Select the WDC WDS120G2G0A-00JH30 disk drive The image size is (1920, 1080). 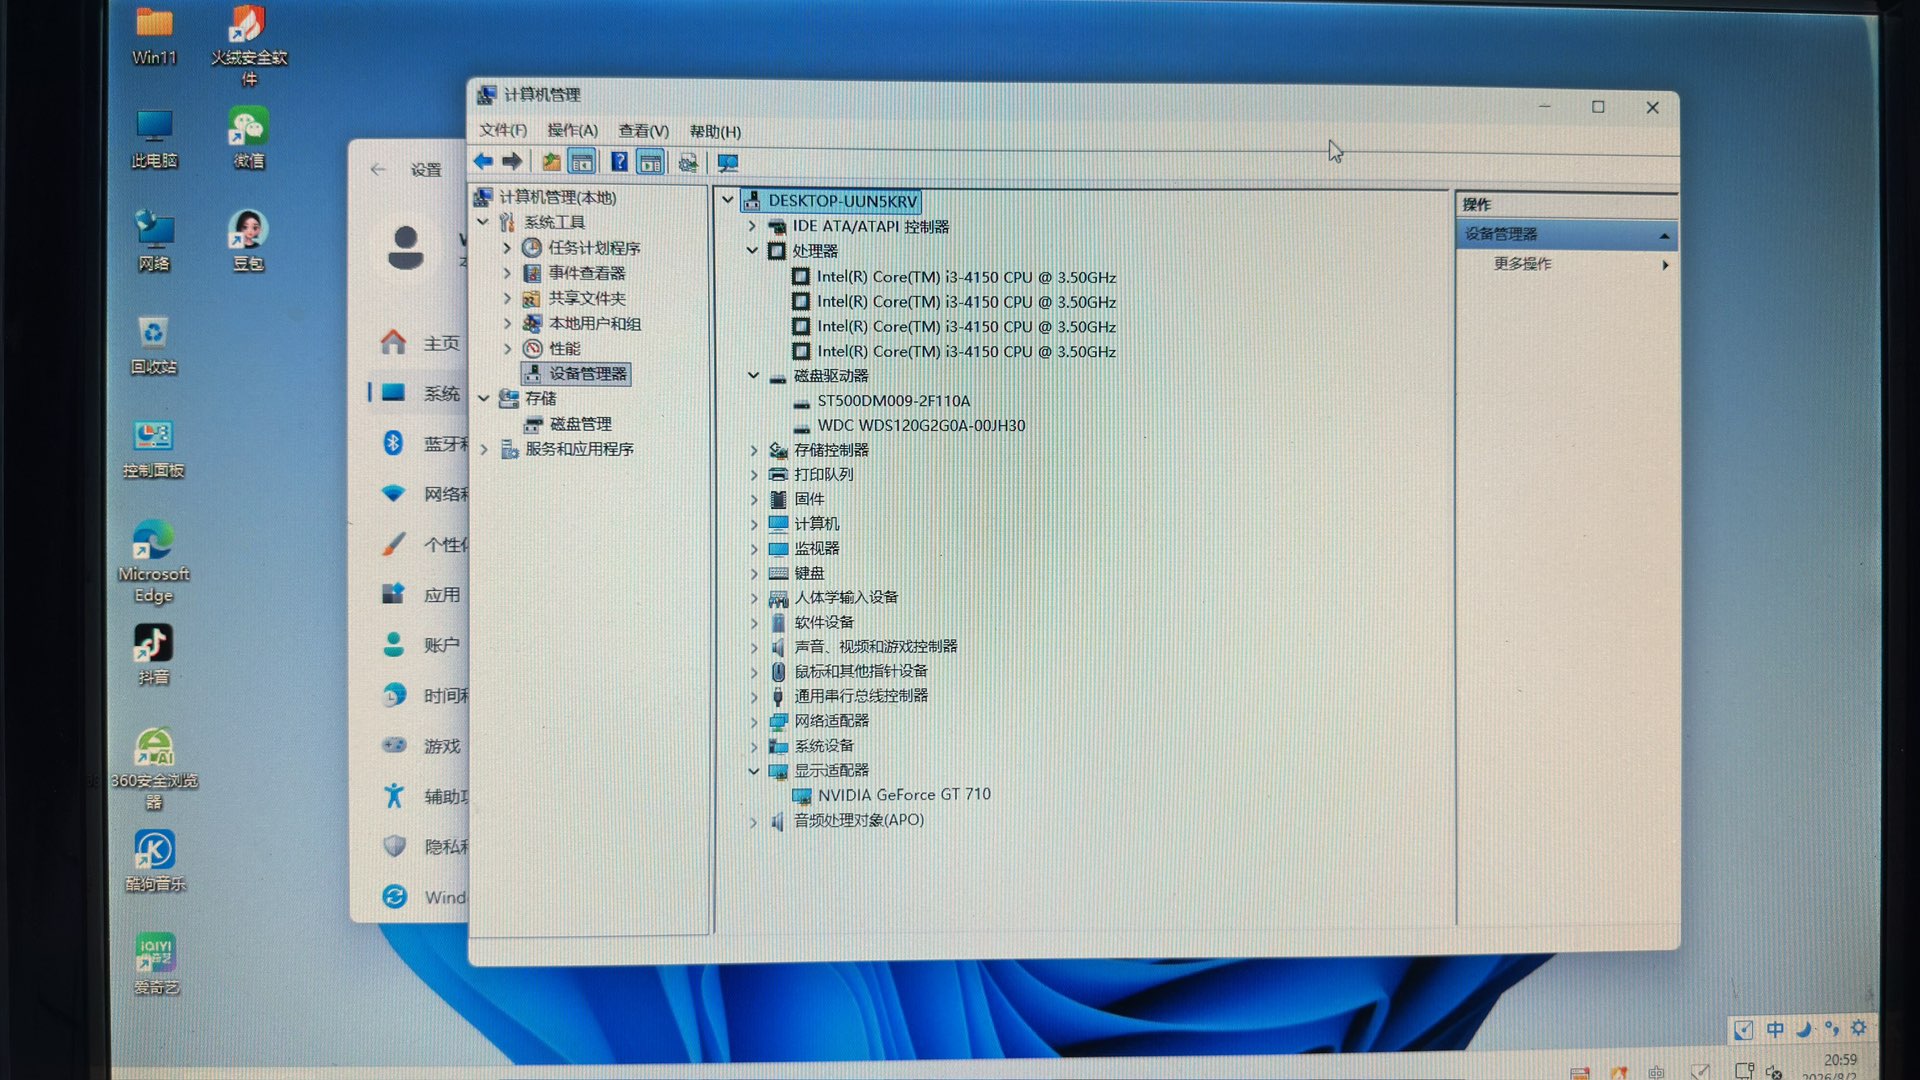tap(909, 426)
